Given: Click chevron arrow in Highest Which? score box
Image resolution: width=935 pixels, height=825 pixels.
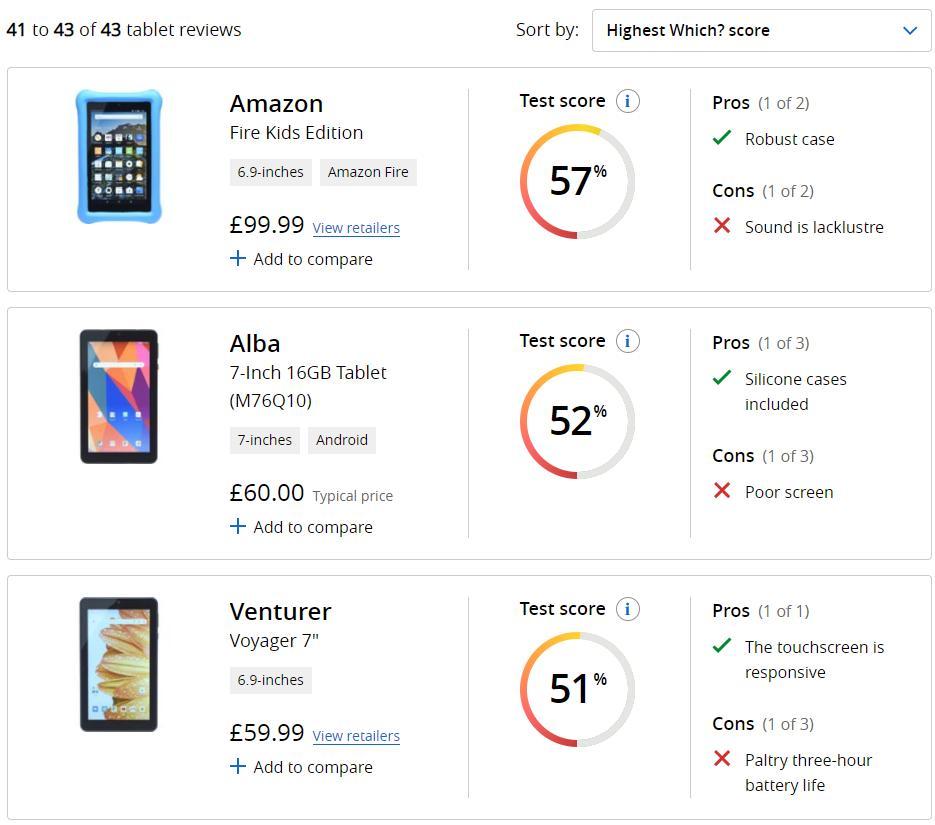Looking at the screenshot, I should [x=909, y=30].
